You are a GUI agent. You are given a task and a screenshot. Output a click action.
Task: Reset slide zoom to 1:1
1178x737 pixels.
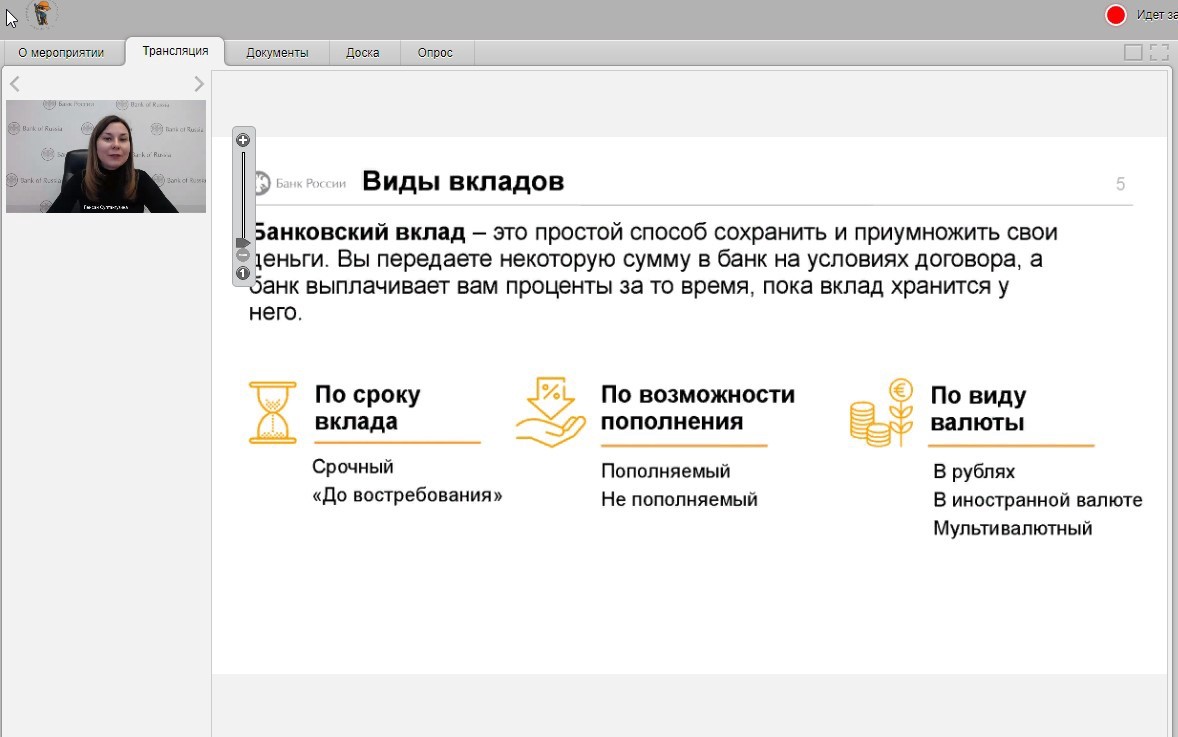pyautogui.click(x=243, y=273)
